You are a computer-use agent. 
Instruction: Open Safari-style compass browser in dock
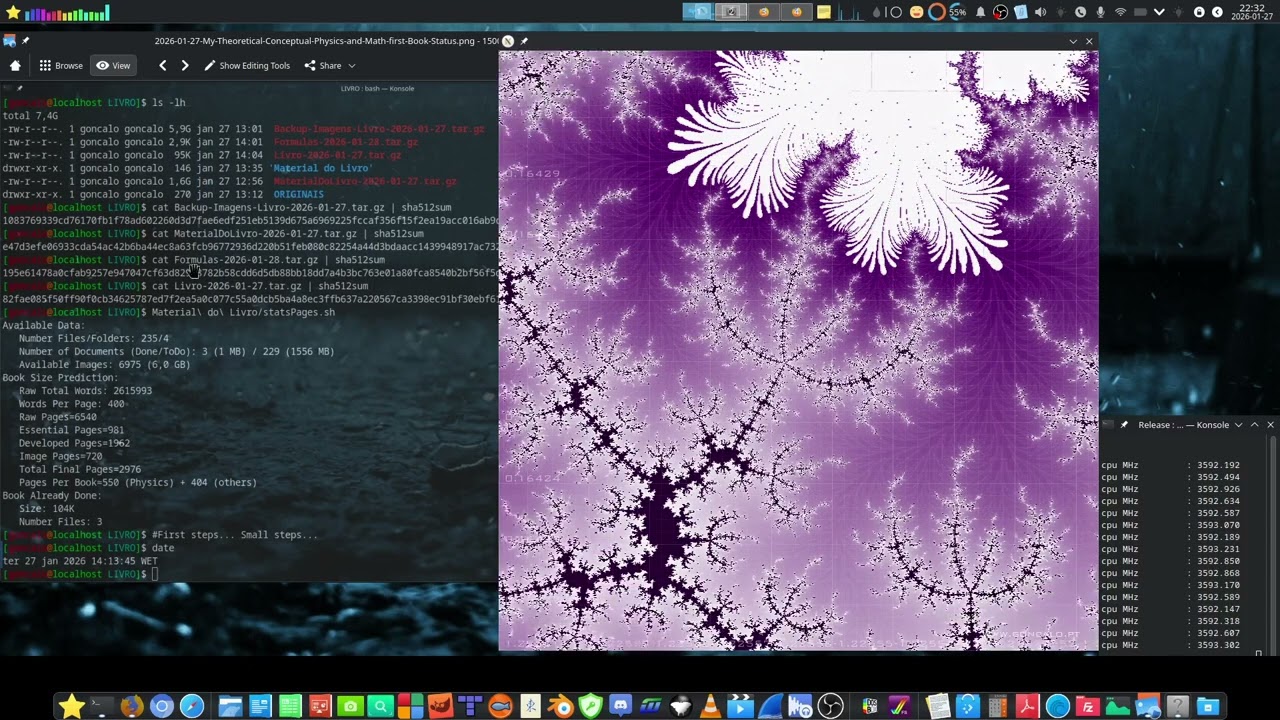(191, 707)
